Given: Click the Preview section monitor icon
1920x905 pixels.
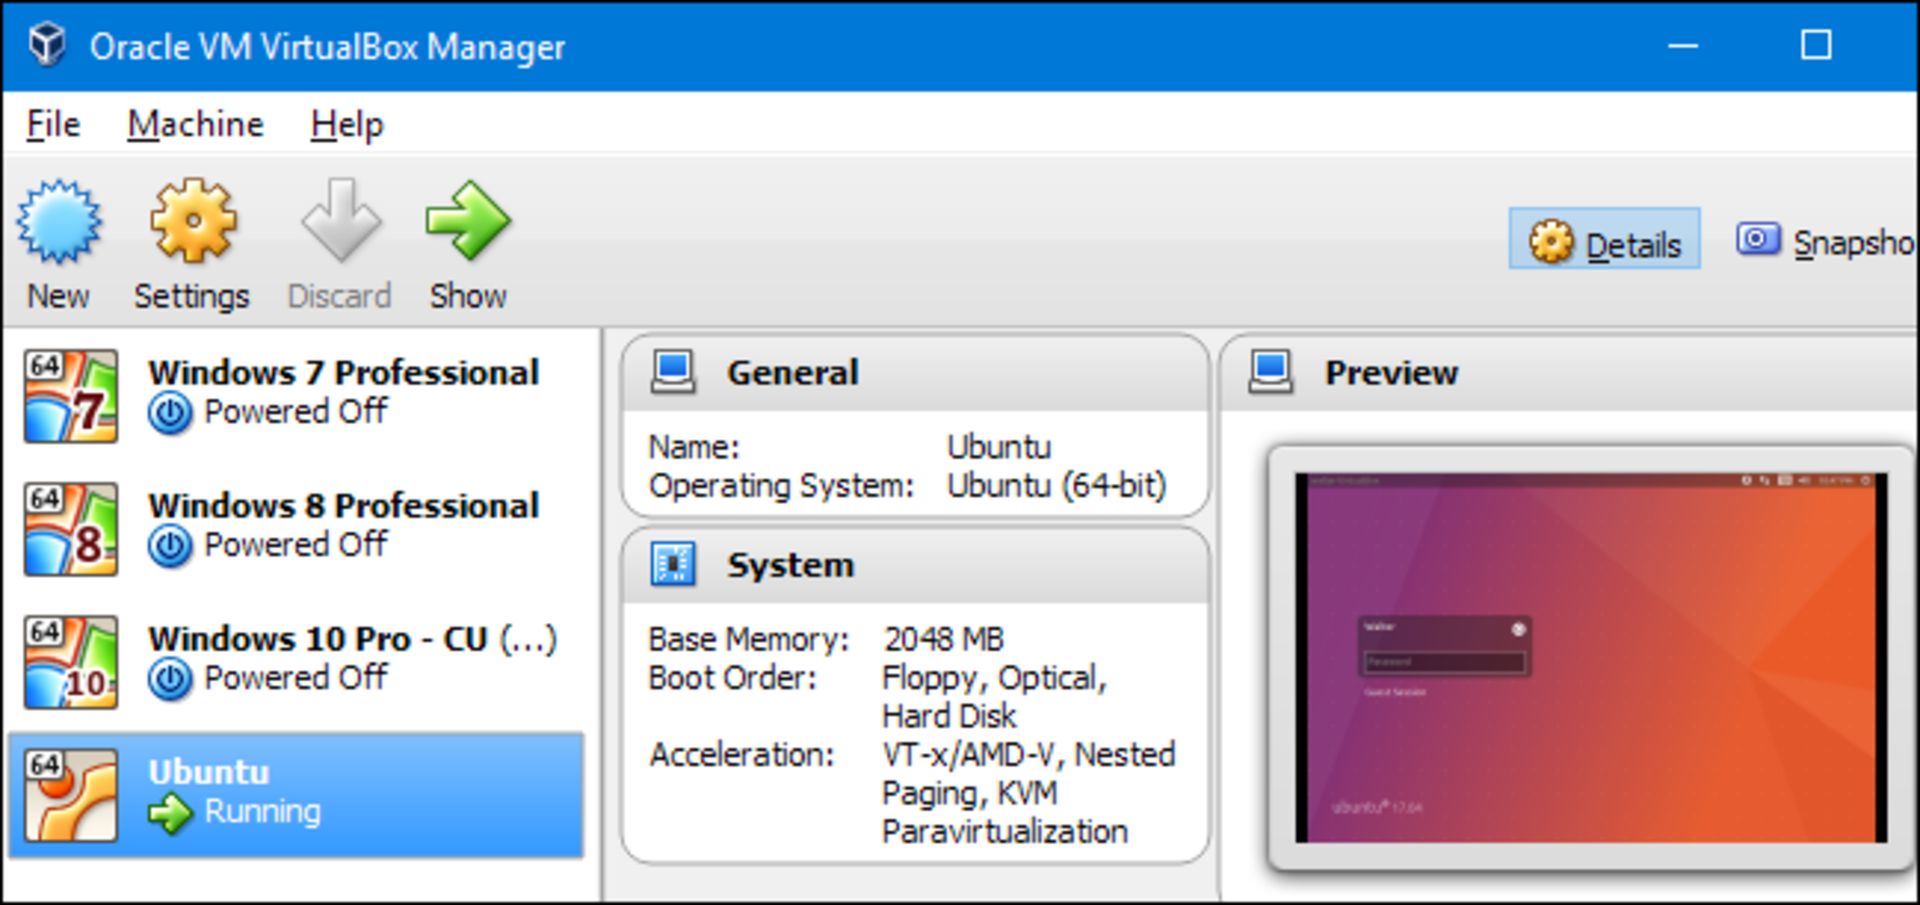Looking at the screenshot, I should [x=1271, y=372].
